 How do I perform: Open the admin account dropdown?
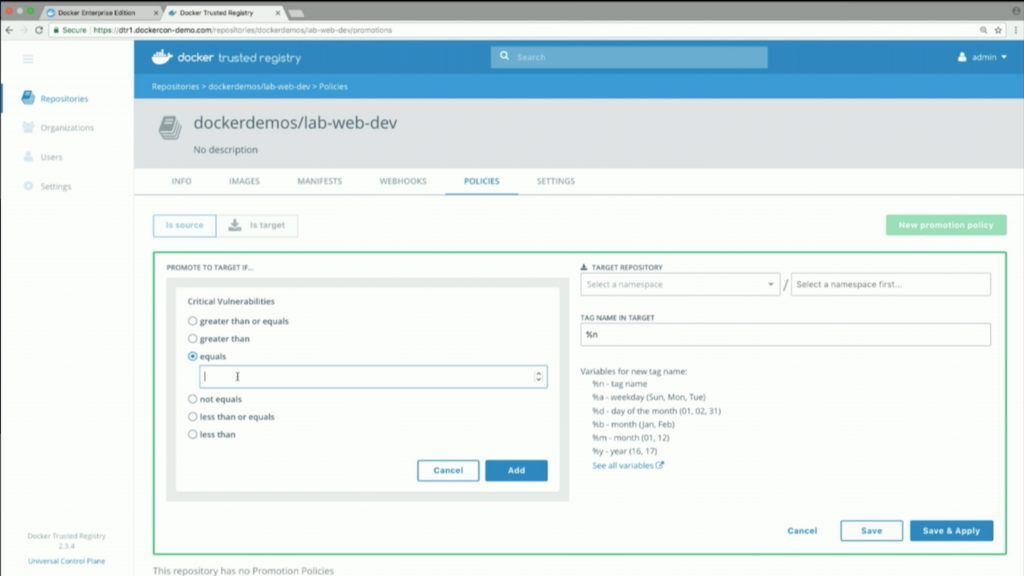pyautogui.click(x=982, y=57)
